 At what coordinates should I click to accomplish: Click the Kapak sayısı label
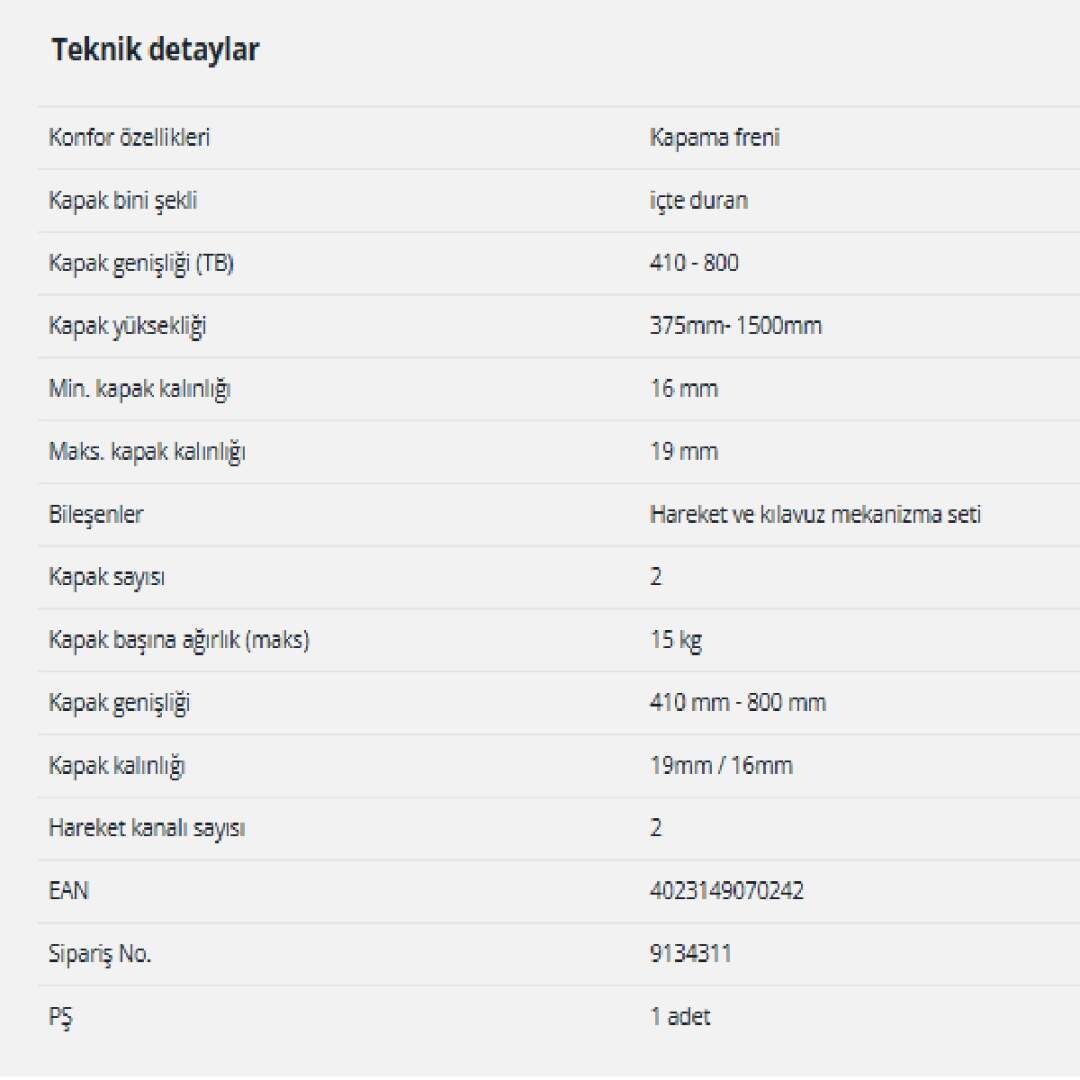[106, 577]
